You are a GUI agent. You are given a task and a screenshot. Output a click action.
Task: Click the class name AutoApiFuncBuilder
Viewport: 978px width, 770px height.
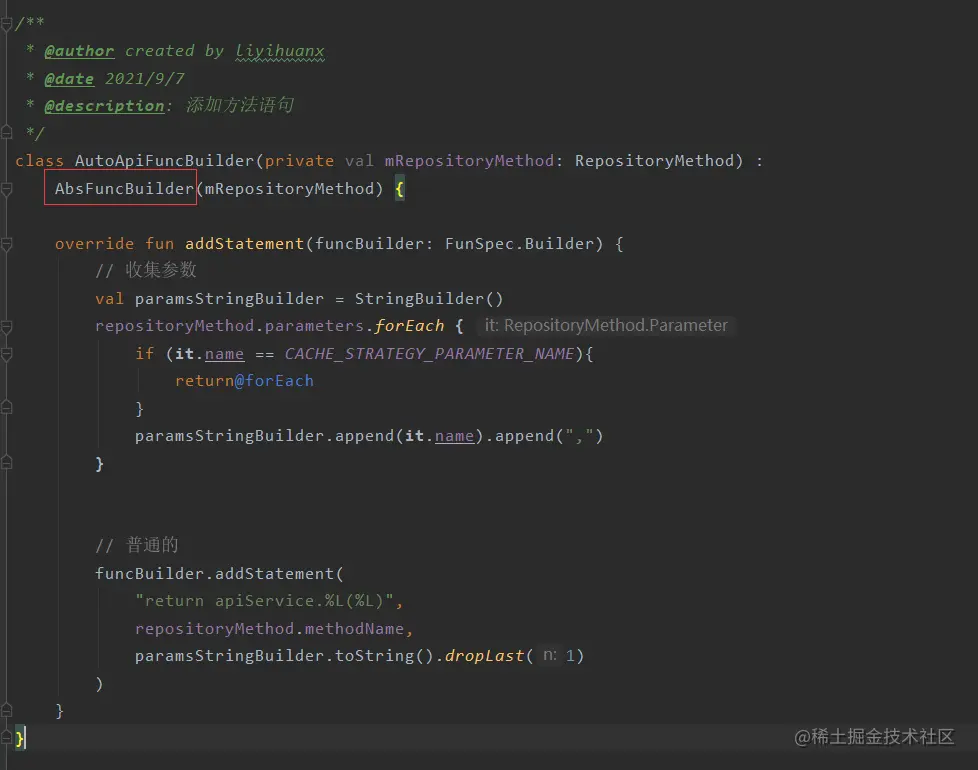tap(165, 161)
